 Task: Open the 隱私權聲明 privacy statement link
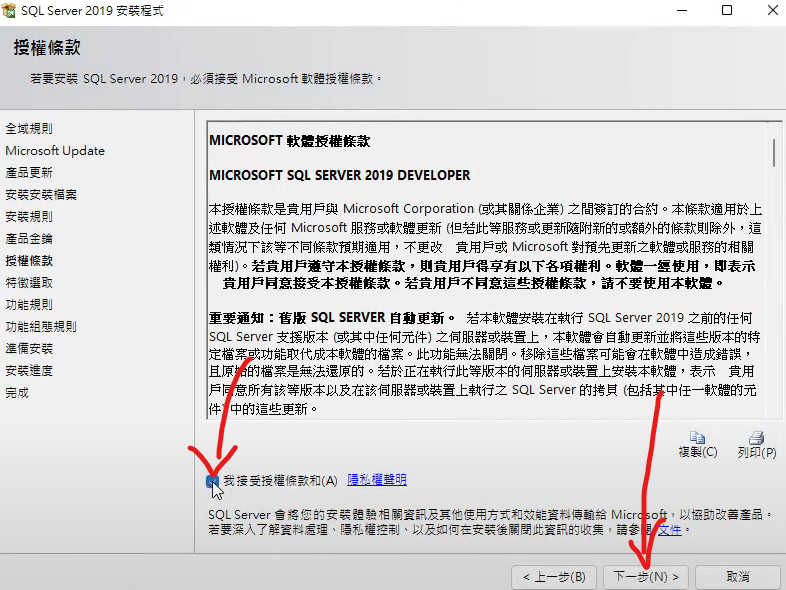377,480
